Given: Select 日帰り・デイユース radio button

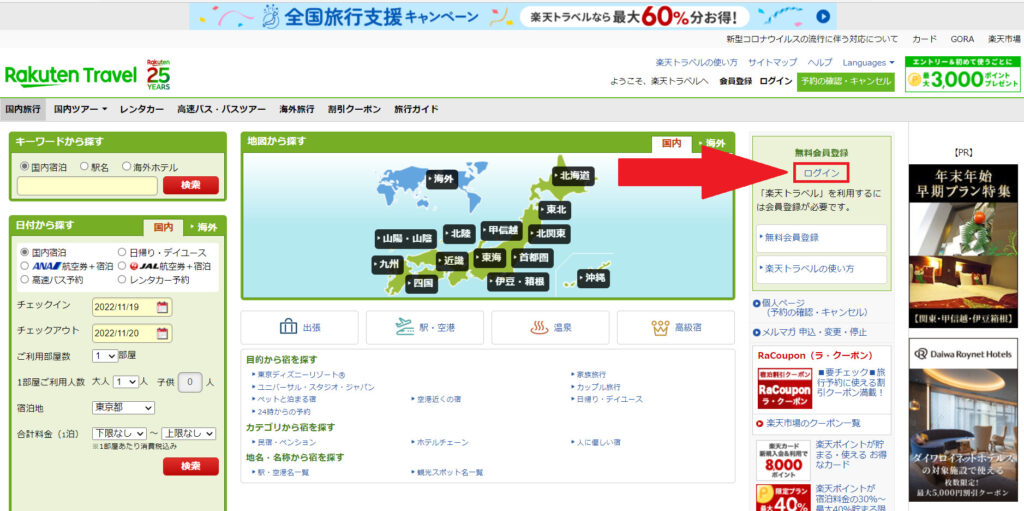Looking at the screenshot, I should coord(122,252).
